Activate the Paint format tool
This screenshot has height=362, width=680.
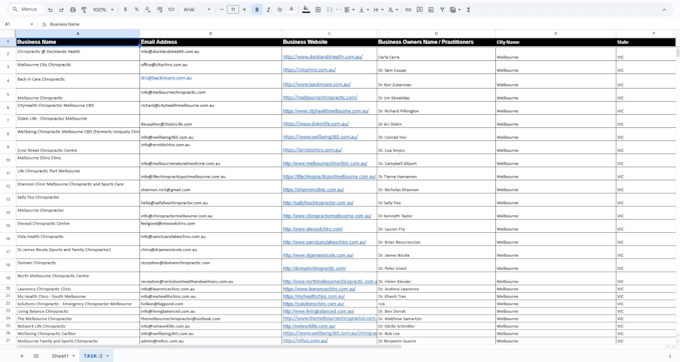pyautogui.click(x=84, y=10)
